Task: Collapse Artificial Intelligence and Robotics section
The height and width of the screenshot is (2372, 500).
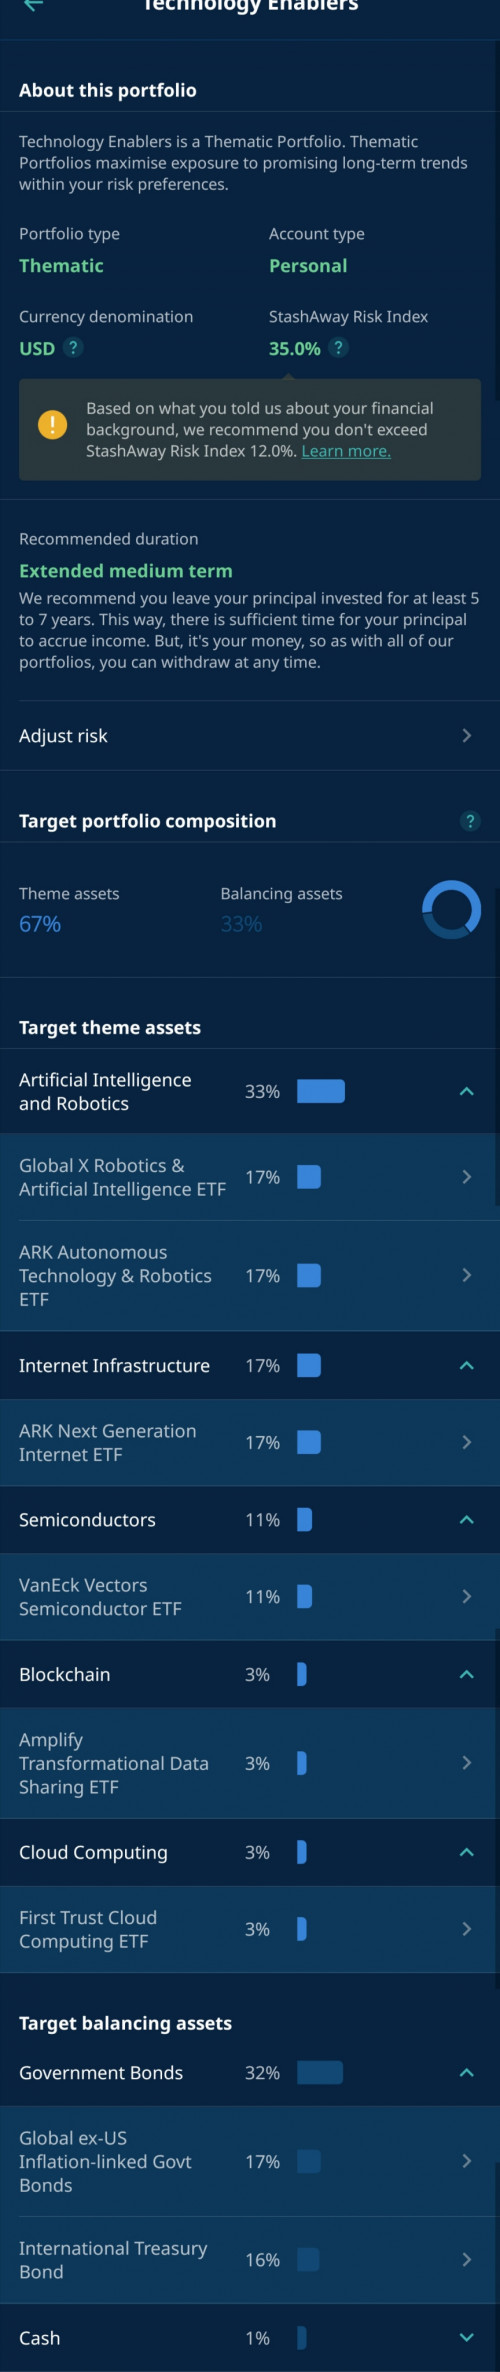Action: 466,1091
